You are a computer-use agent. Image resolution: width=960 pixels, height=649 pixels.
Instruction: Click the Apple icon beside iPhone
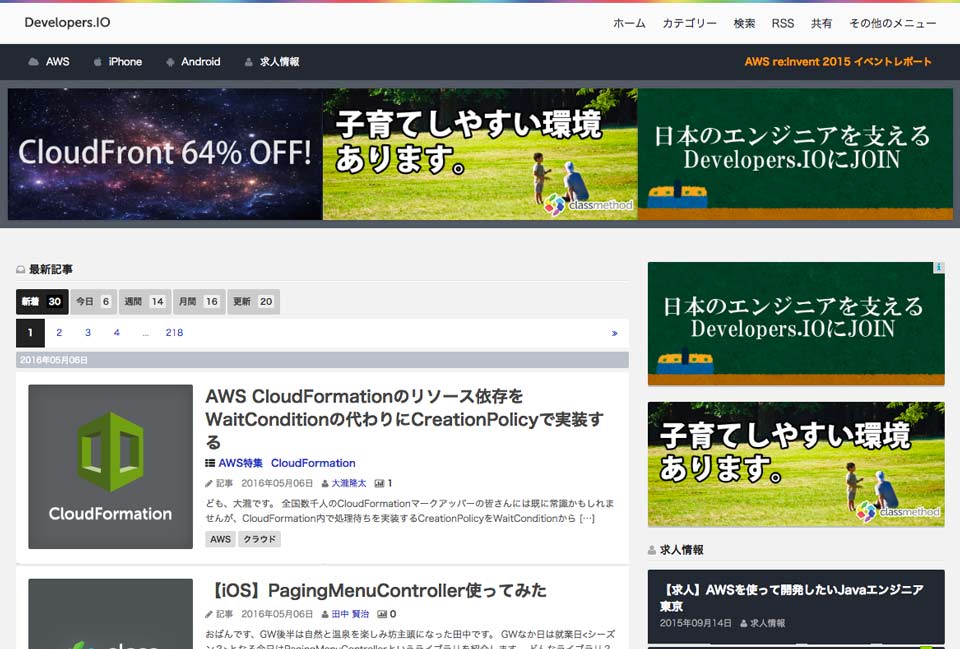pyautogui.click(x=97, y=62)
